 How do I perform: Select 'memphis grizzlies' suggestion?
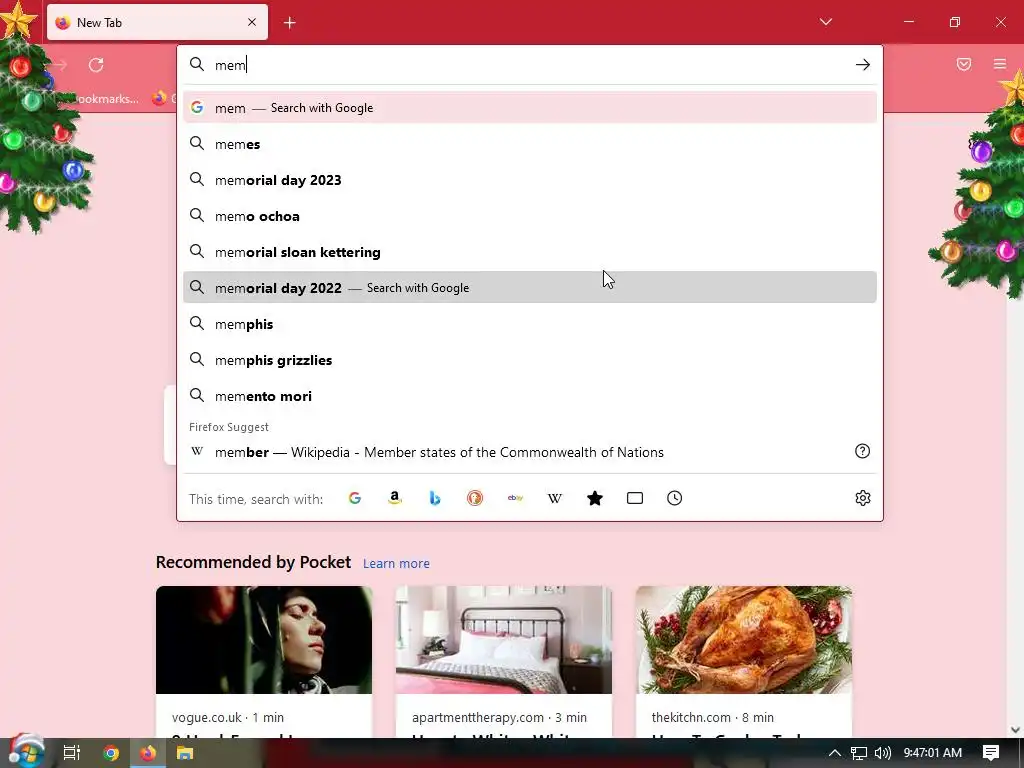pyautogui.click(x=530, y=360)
